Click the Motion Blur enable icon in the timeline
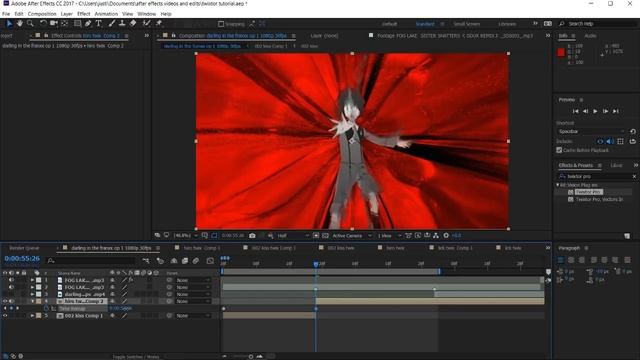 click(196, 260)
